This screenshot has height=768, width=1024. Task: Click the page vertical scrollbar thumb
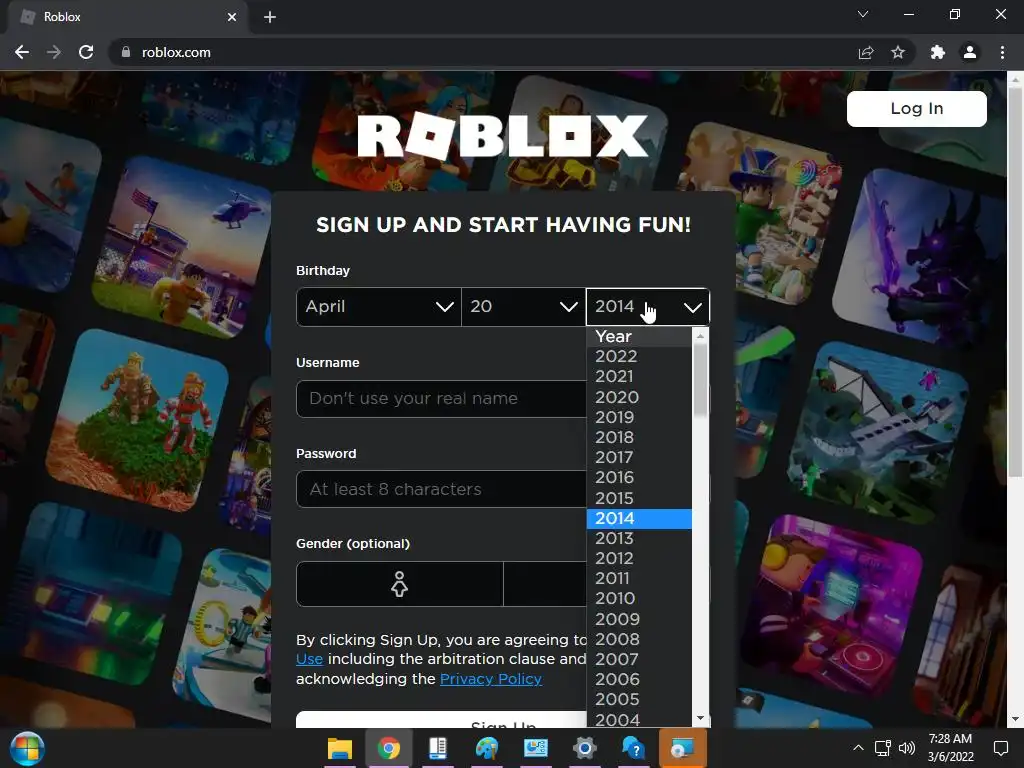(x=1015, y=281)
